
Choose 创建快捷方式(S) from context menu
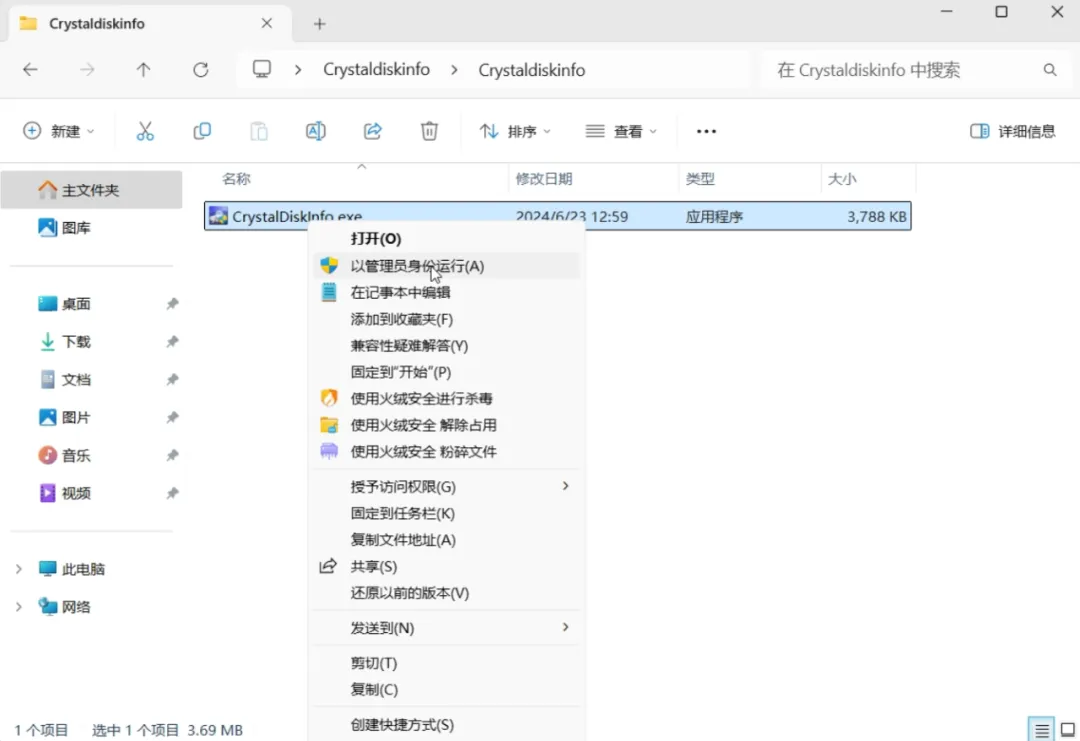pos(446,724)
